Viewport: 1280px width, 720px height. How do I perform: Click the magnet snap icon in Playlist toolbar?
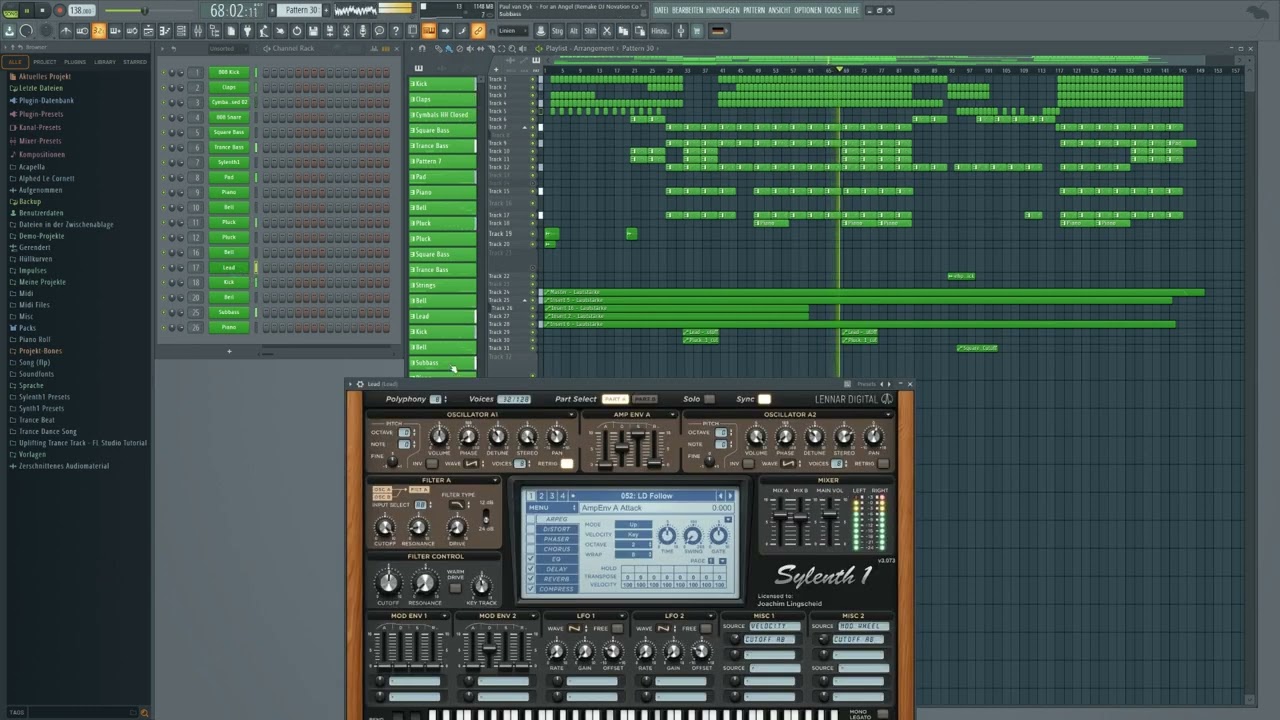coord(422,49)
